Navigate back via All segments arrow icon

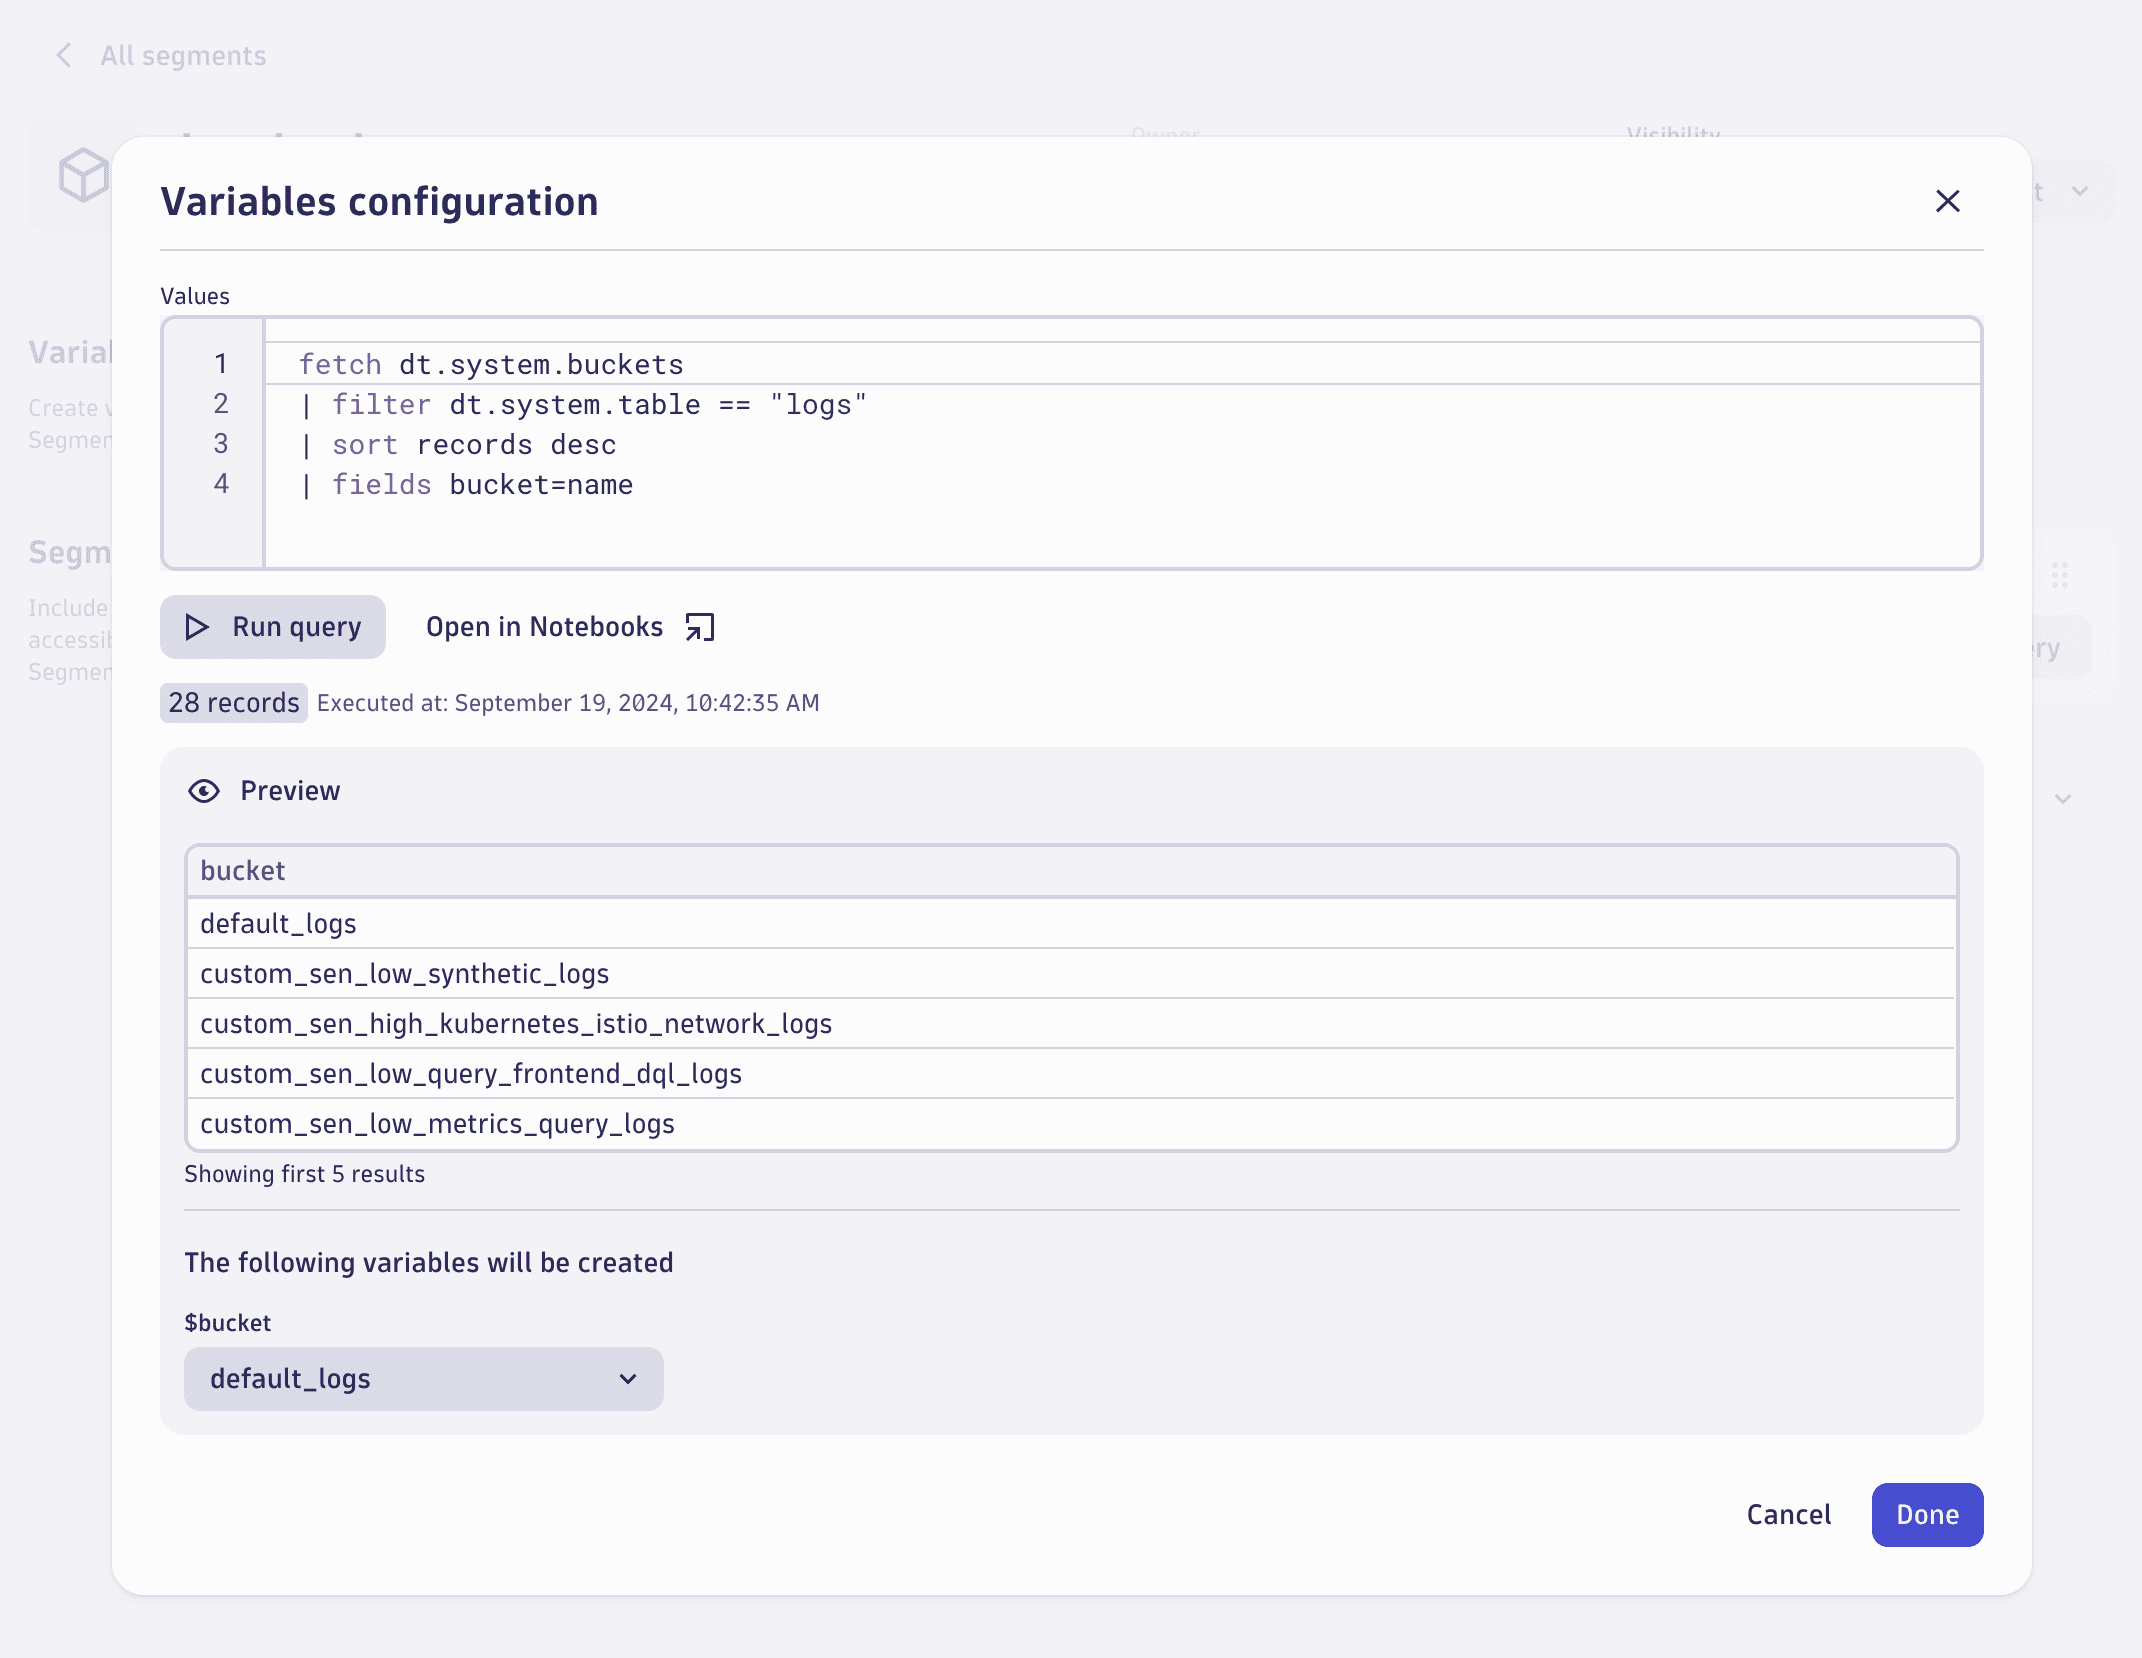[61, 56]
